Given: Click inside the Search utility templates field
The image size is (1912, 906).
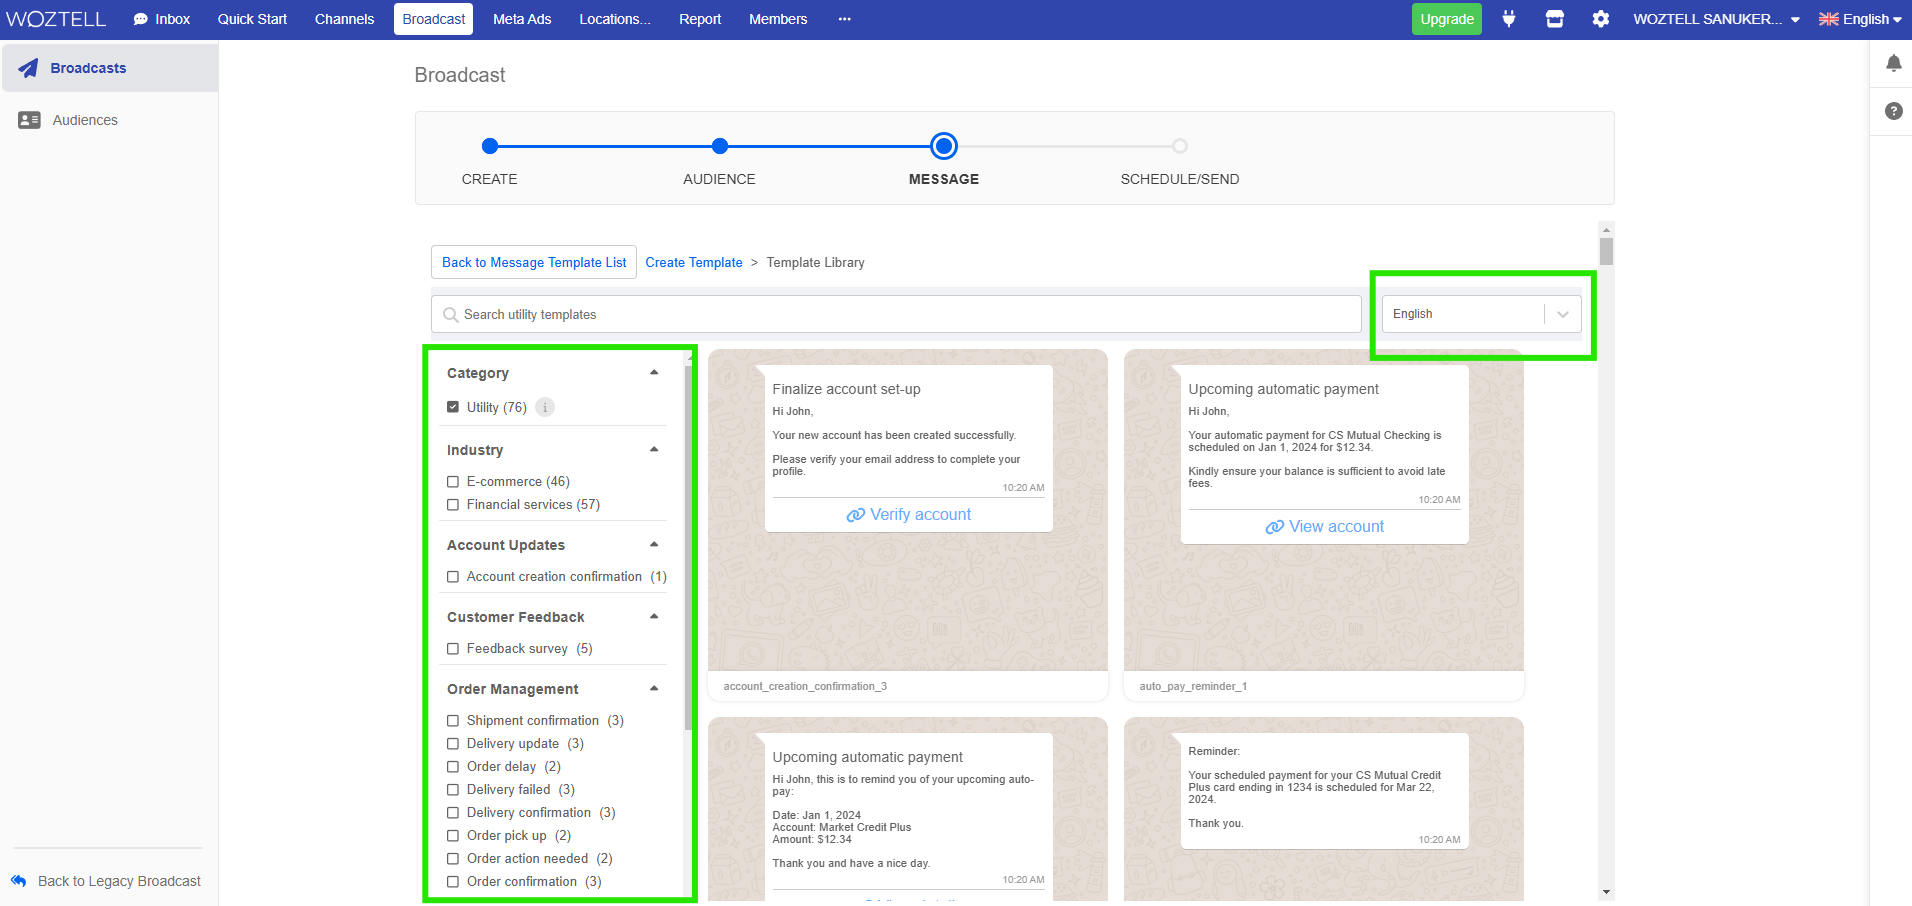Looking at the screenshot, I should point(895,313).
